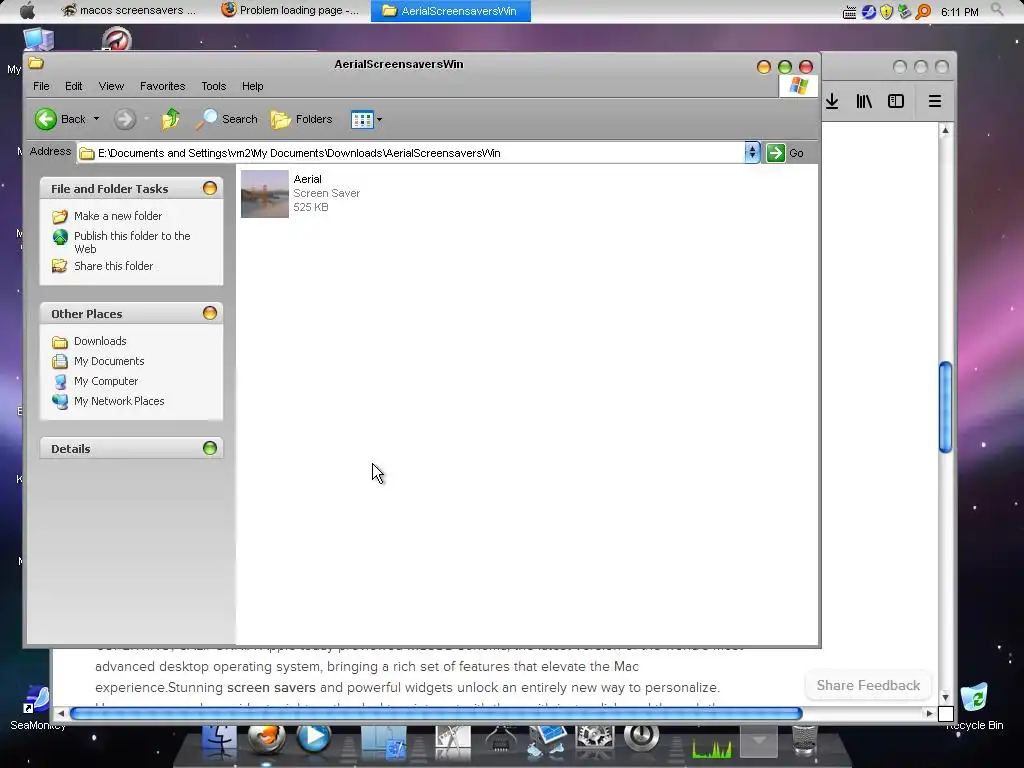
Task: Open the Help menu
Action: click(252, 86)
